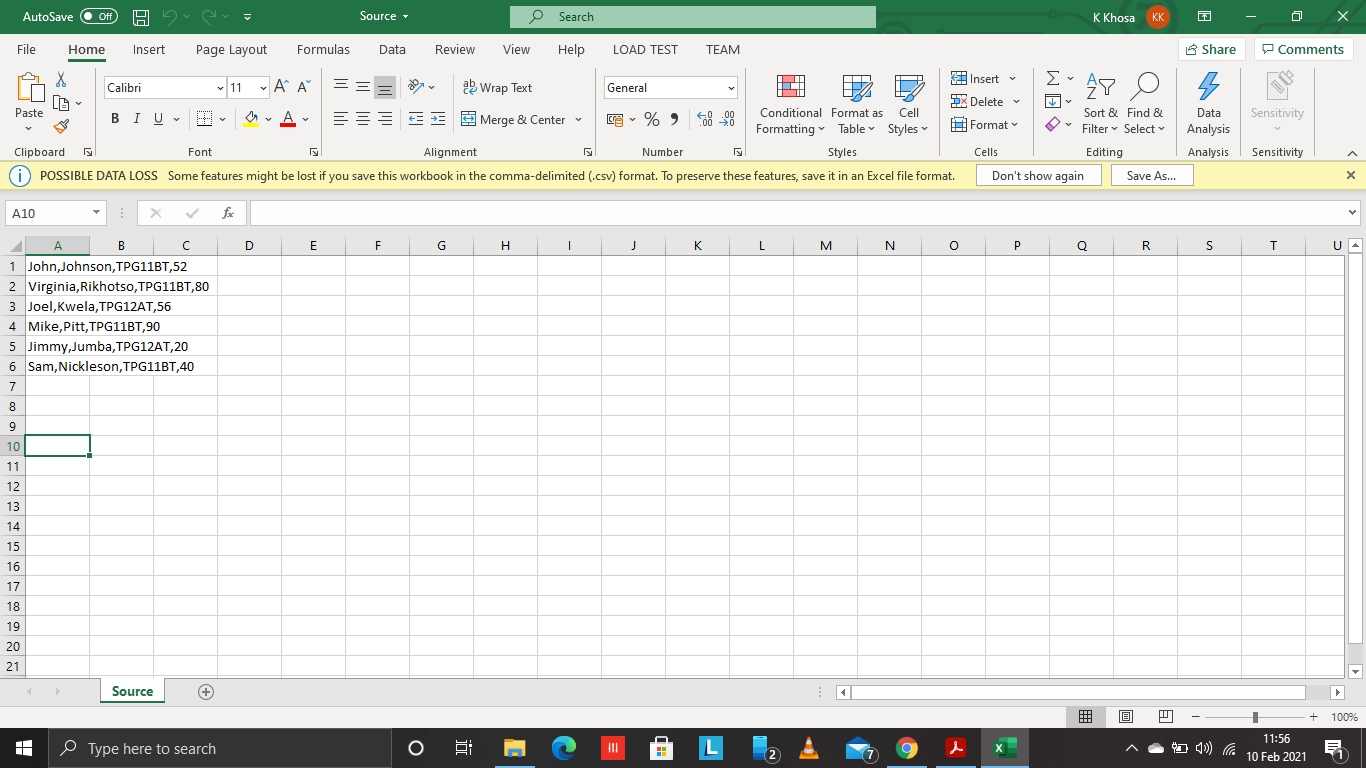The image size is (1366, 768).
Task: Open the General number format dropdown
Action: coord(731,88)
